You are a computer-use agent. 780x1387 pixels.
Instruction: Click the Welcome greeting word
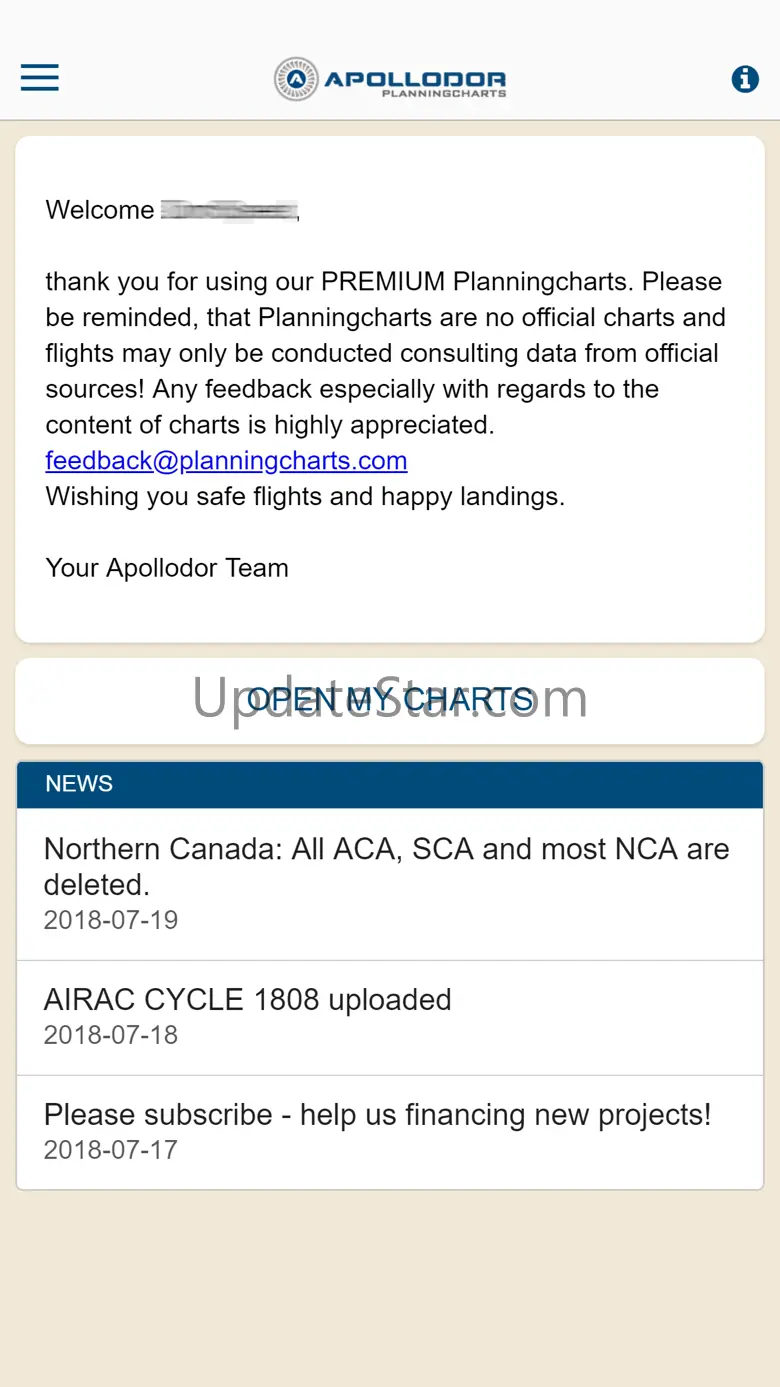click(100, 210)
